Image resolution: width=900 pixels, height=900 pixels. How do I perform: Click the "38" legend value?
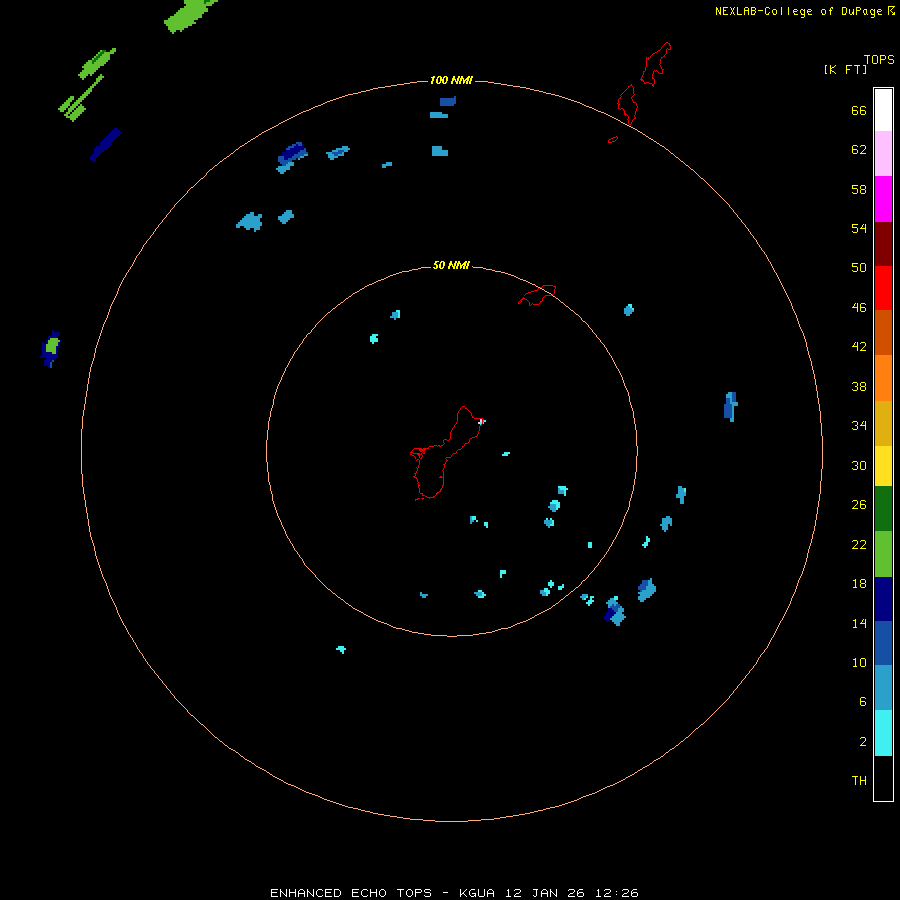pos(859,387)
